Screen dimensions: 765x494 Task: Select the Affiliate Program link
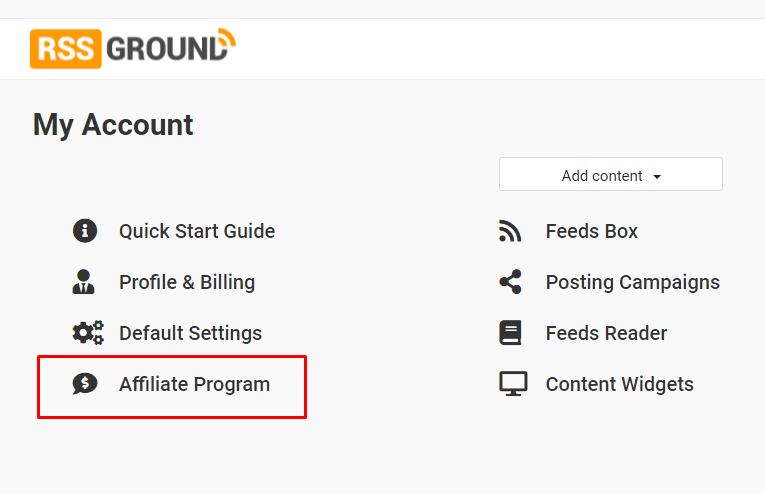pos(195,385)
